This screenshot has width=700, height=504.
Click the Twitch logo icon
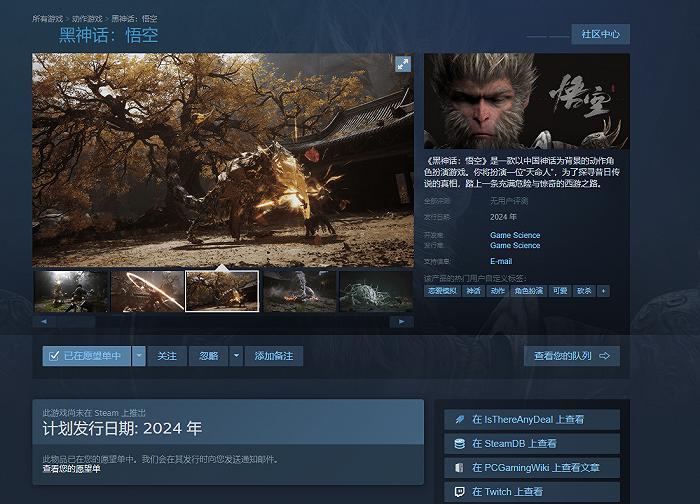459,492
